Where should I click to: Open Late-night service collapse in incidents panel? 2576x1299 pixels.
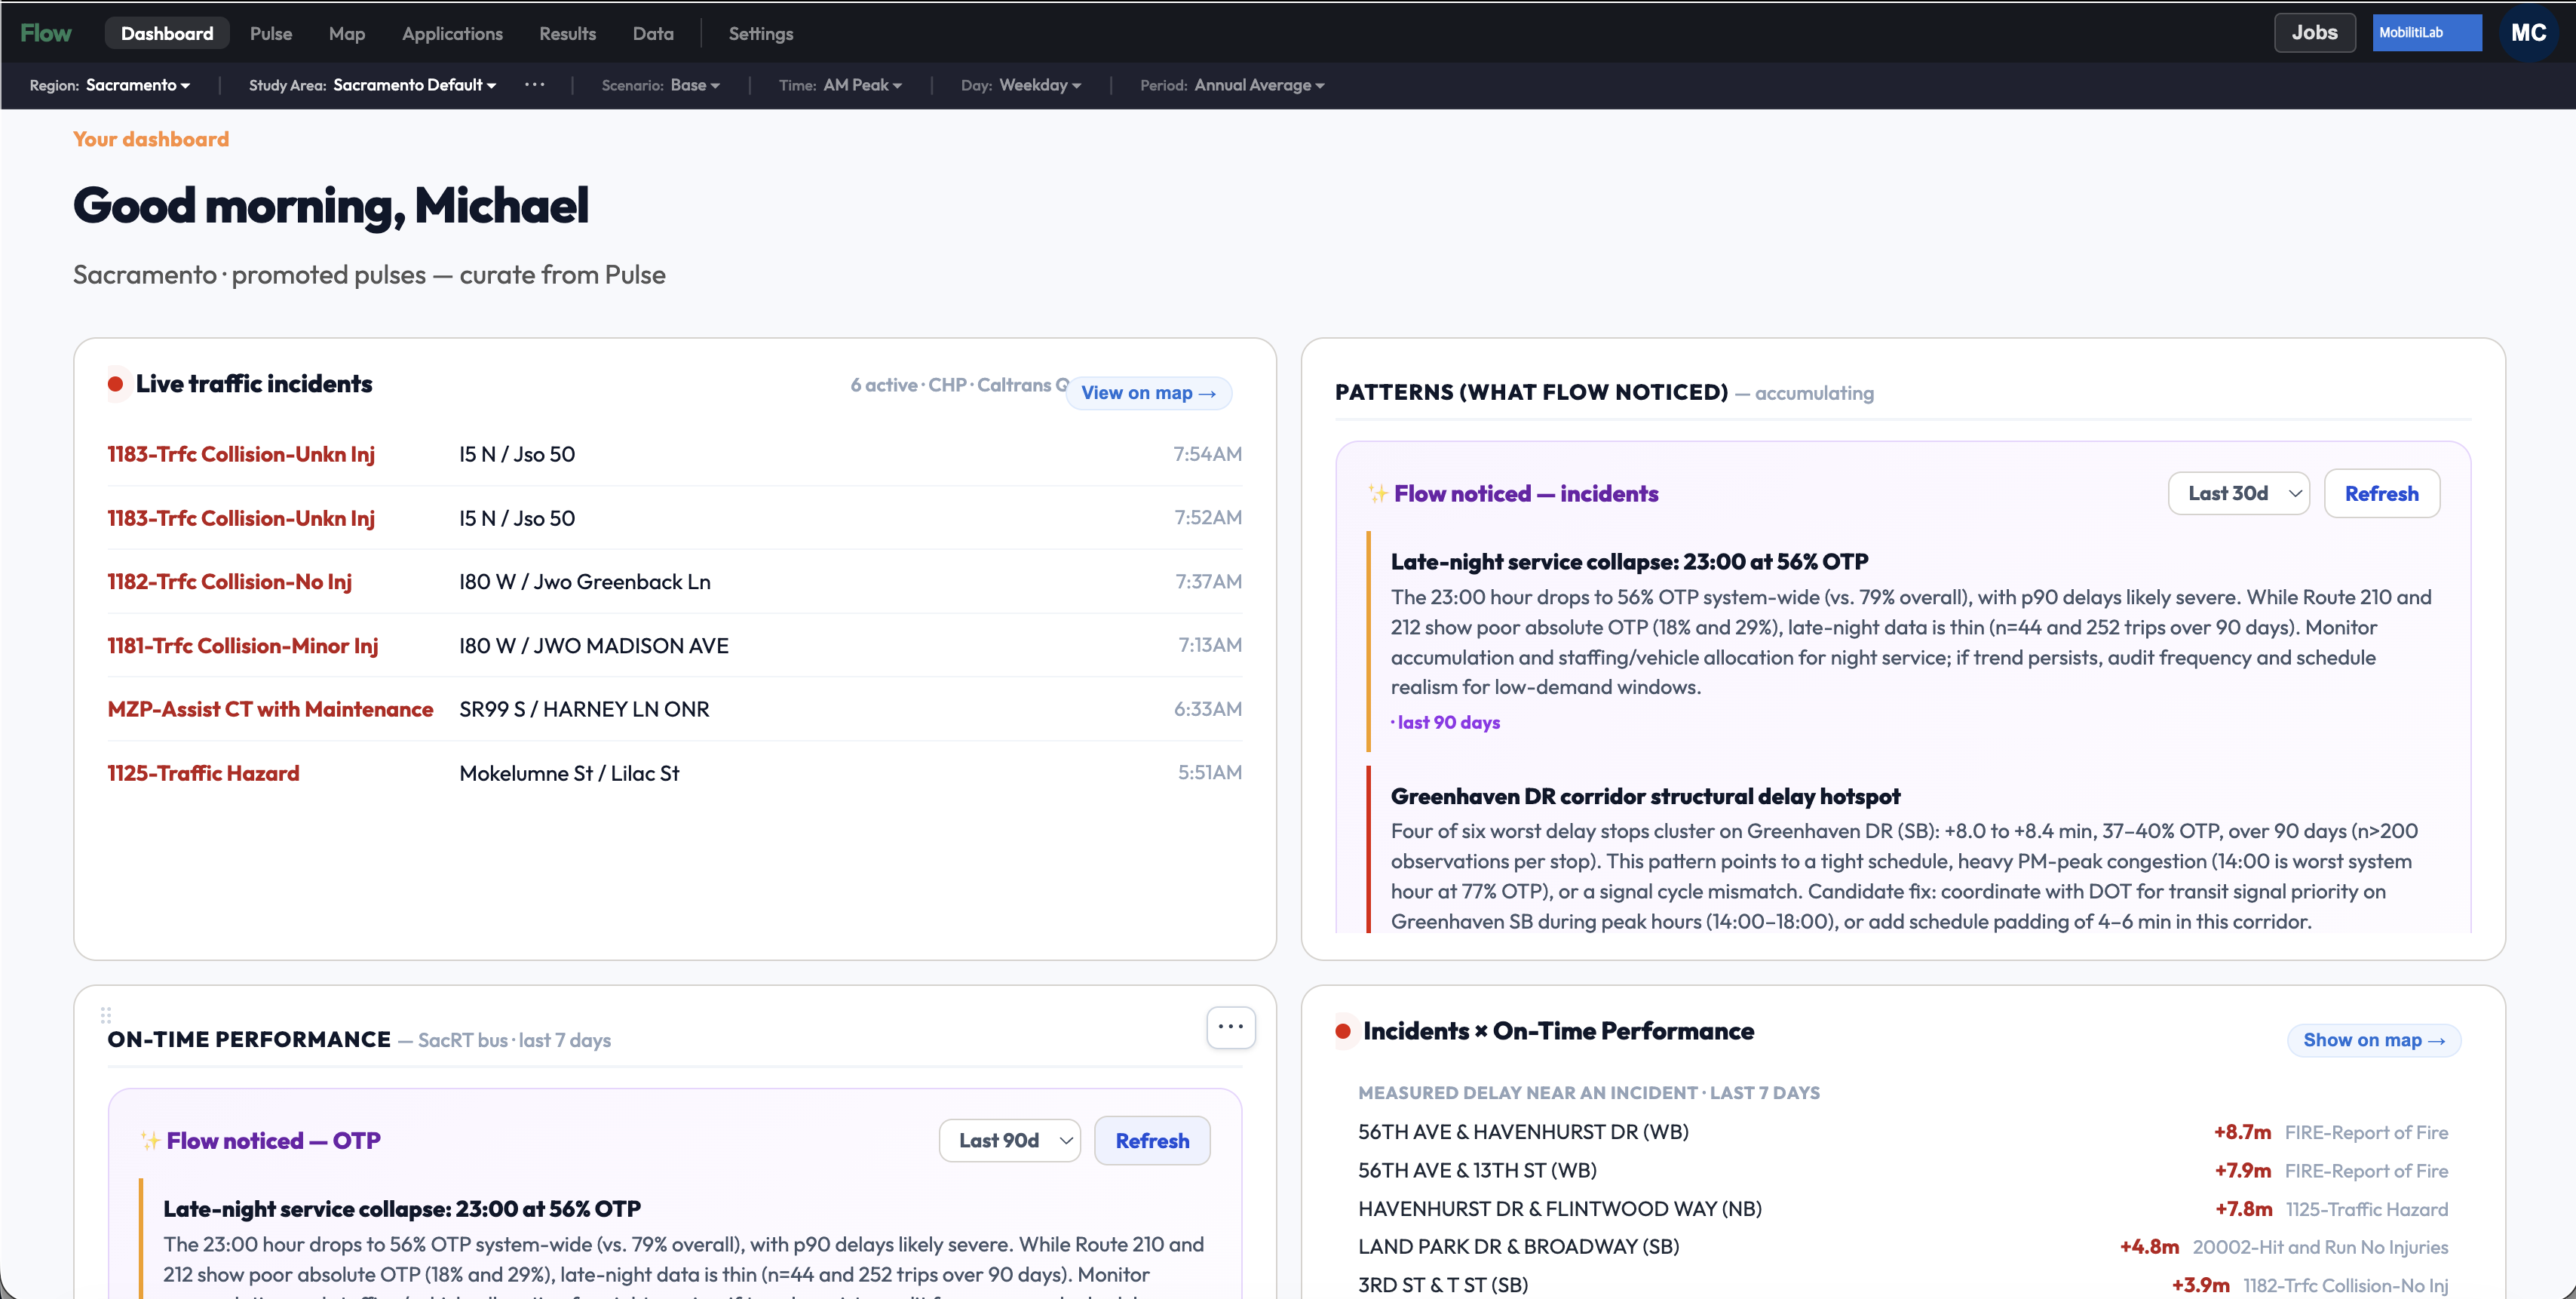click(x=1629, y=562)
